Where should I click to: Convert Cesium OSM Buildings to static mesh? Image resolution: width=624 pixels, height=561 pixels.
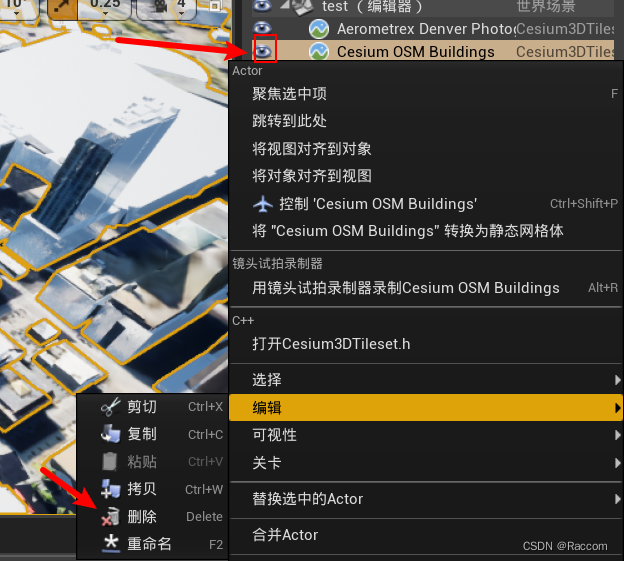pyautogui.click(x=426, y=231)
